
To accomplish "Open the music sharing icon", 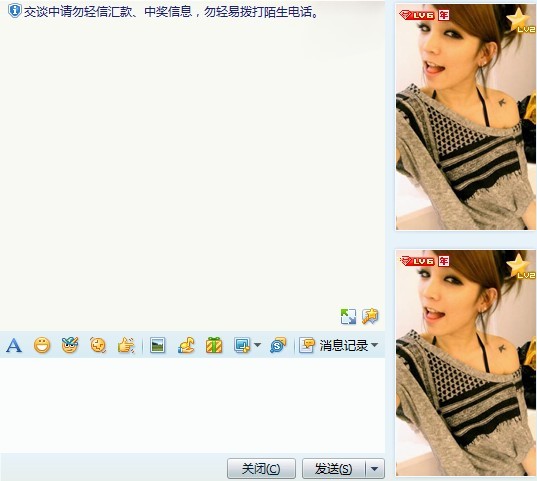I will tap(186, 345).
